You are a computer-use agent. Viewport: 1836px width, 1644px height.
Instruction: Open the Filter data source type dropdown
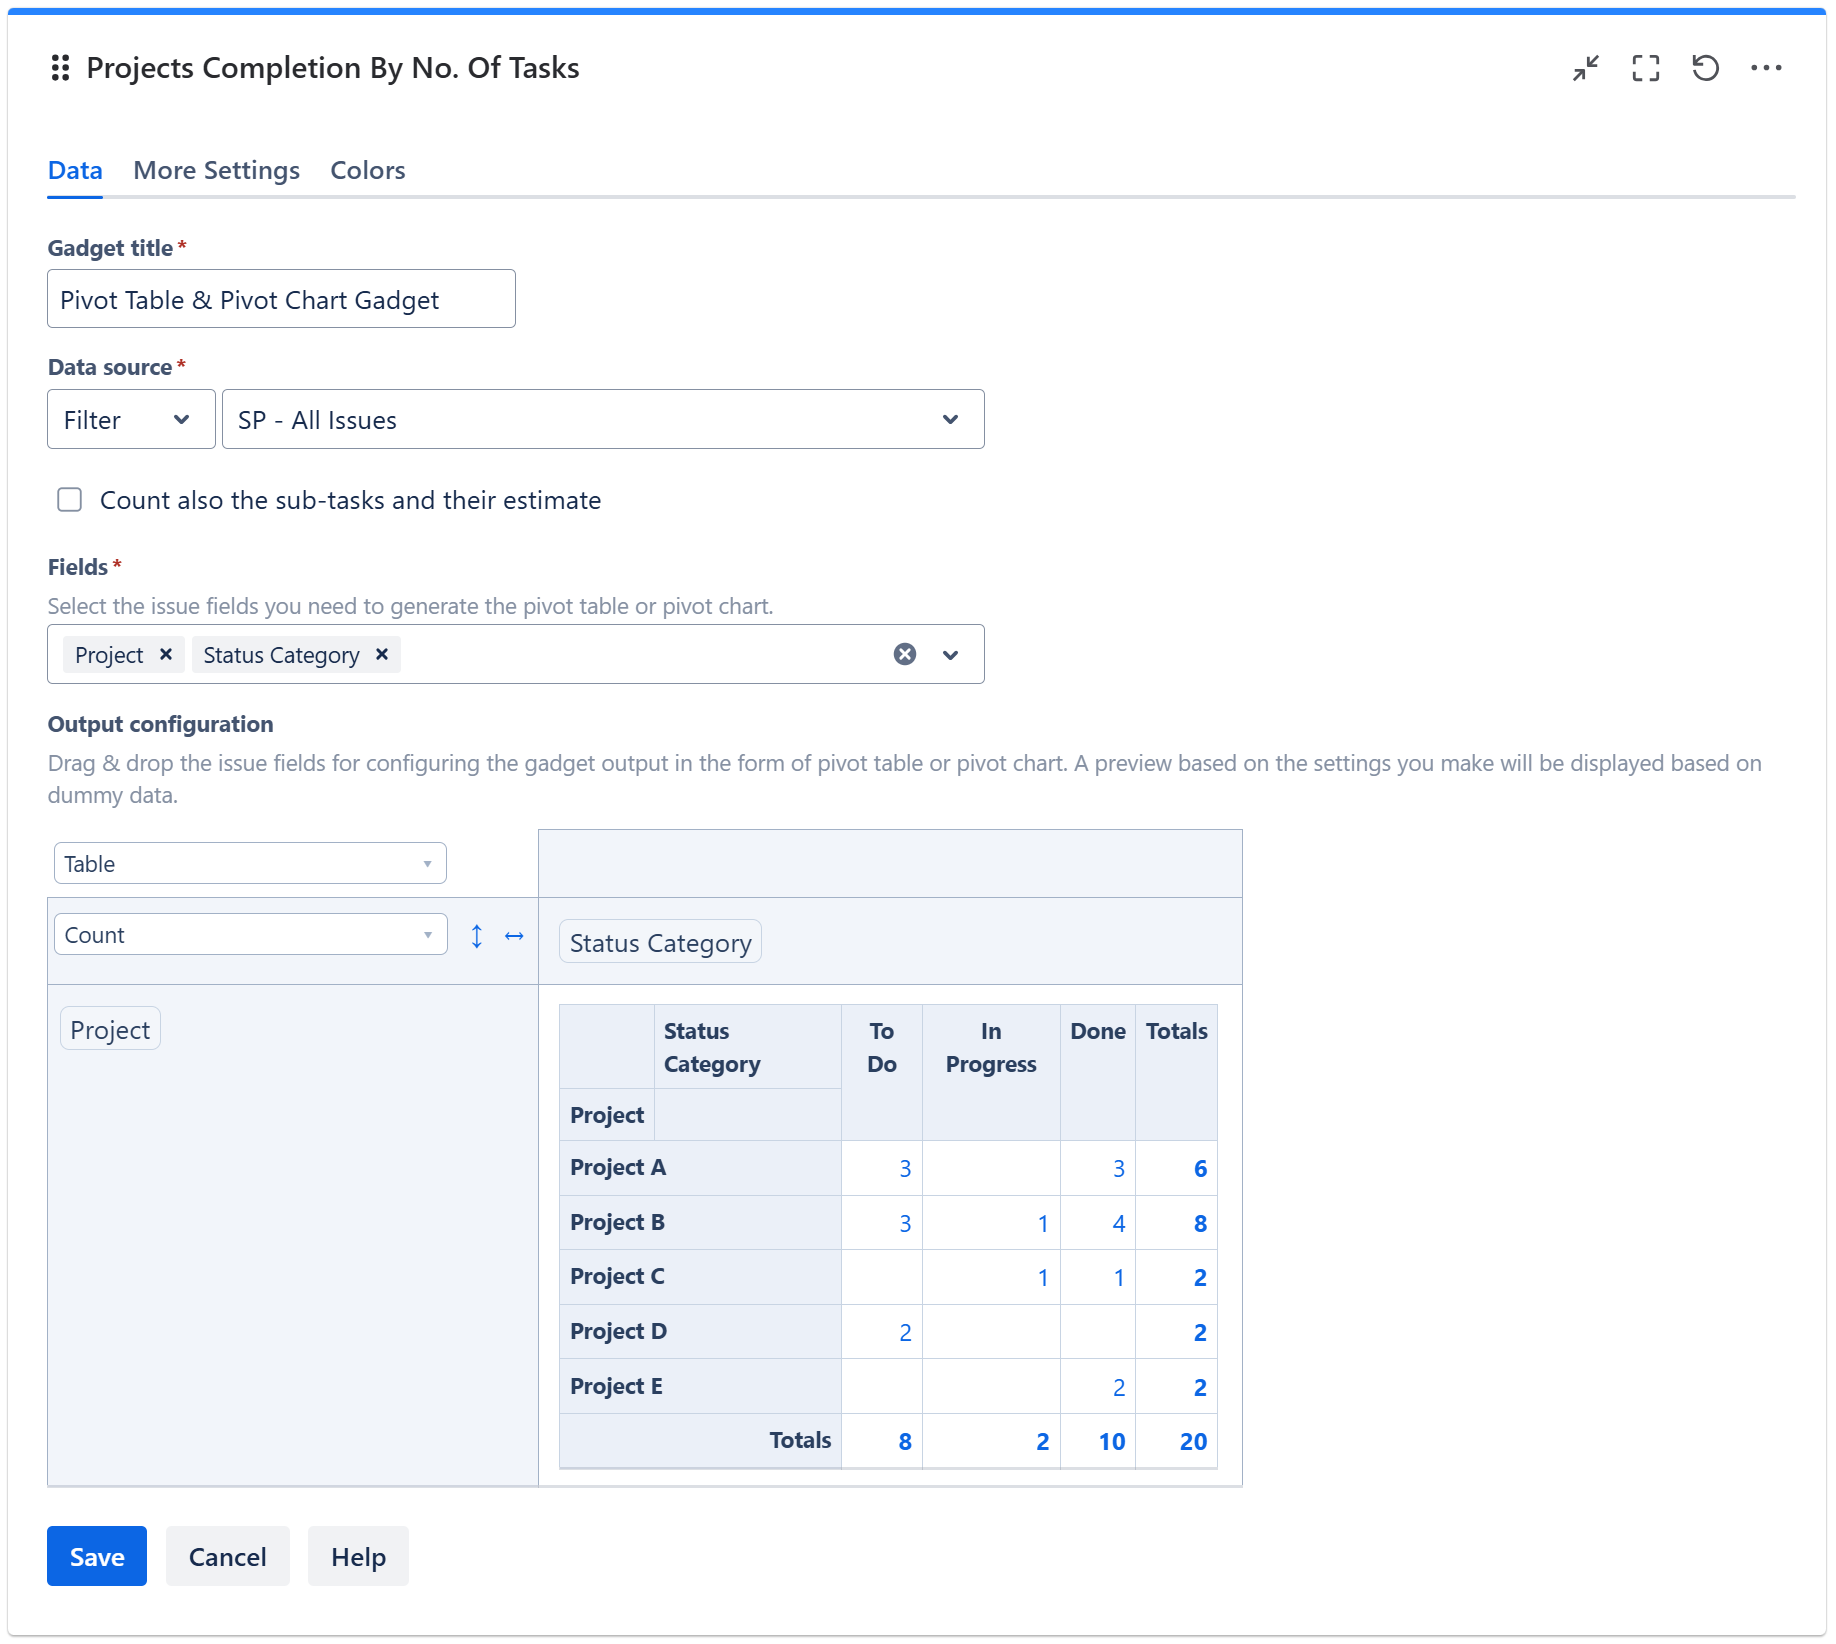click(131, 420)
